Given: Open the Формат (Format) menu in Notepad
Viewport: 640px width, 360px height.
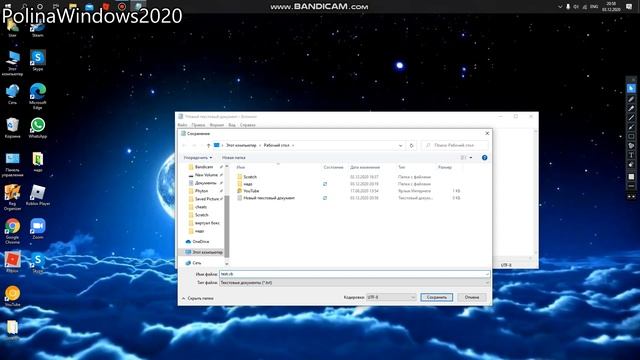Looking at the screenshot, I should point(217,125).
